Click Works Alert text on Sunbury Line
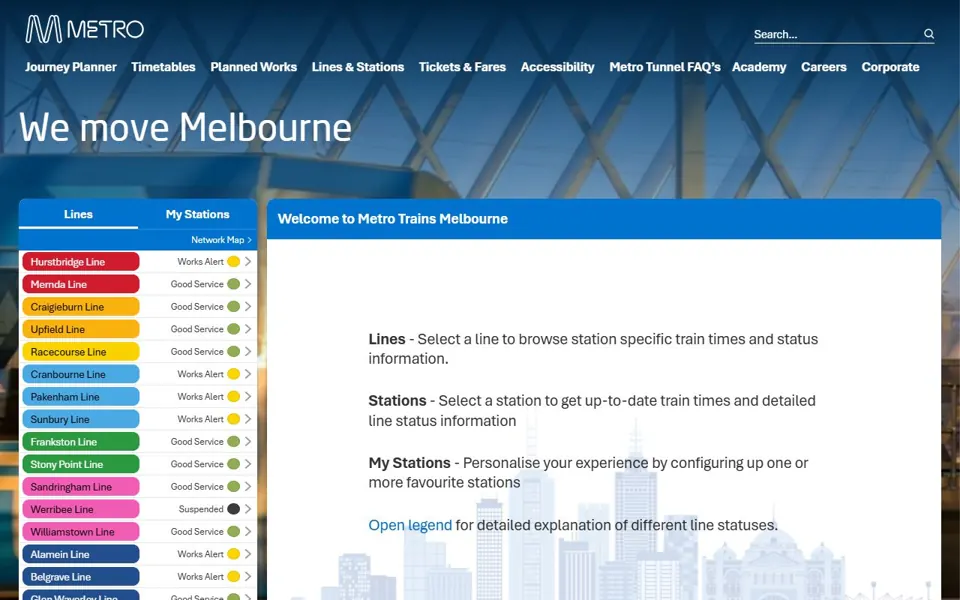 pyautogui.click(x=200, y=419)
